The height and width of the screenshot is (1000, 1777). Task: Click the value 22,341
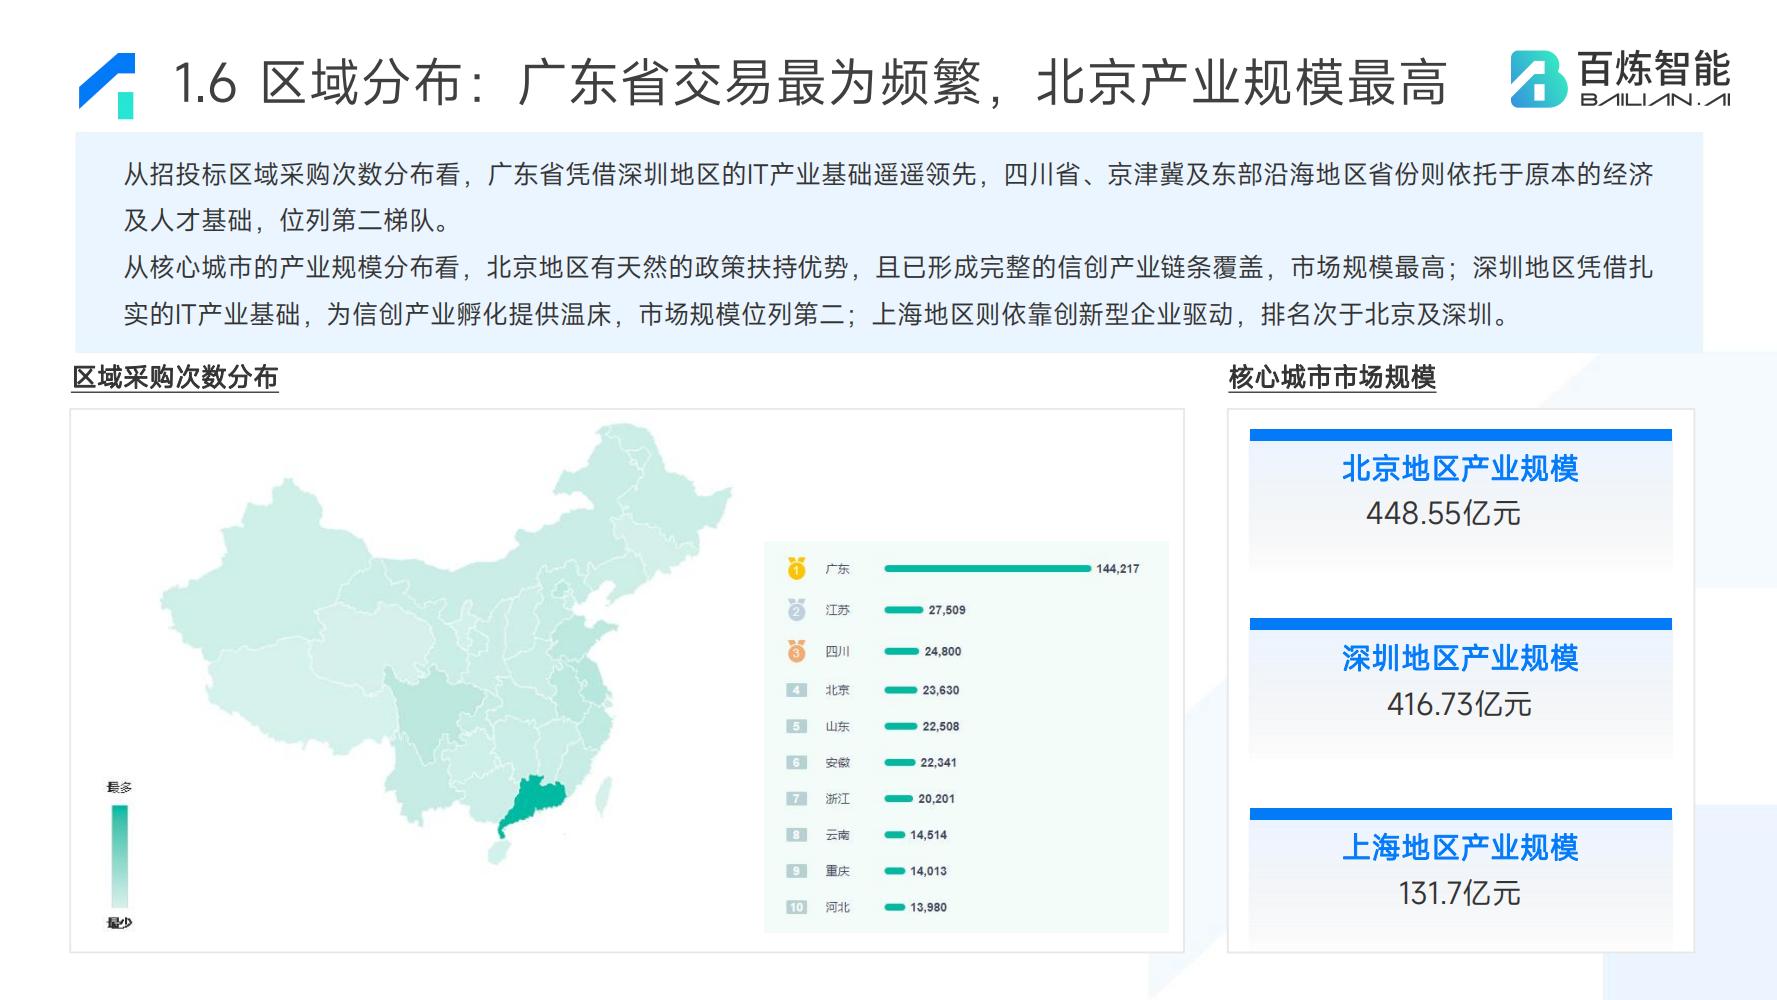(939, 762)
